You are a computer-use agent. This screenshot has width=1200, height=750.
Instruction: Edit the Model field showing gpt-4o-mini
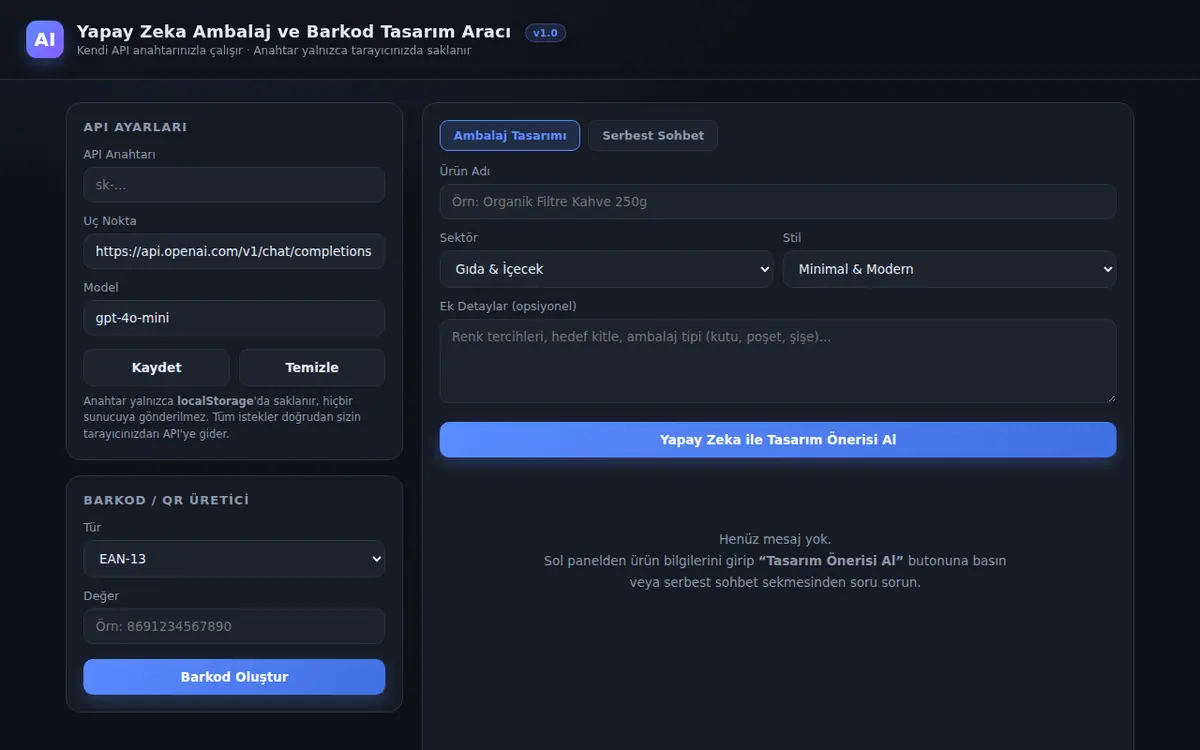pos(234,318)
